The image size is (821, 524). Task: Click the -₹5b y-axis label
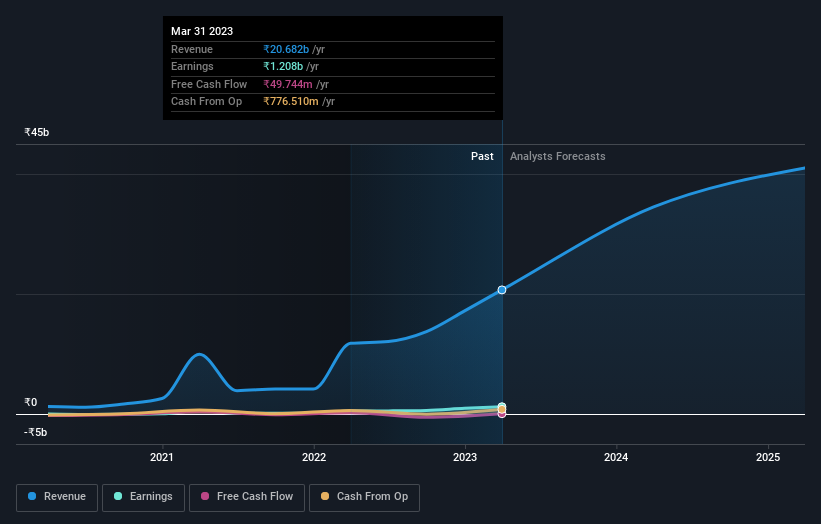point(36,432)
